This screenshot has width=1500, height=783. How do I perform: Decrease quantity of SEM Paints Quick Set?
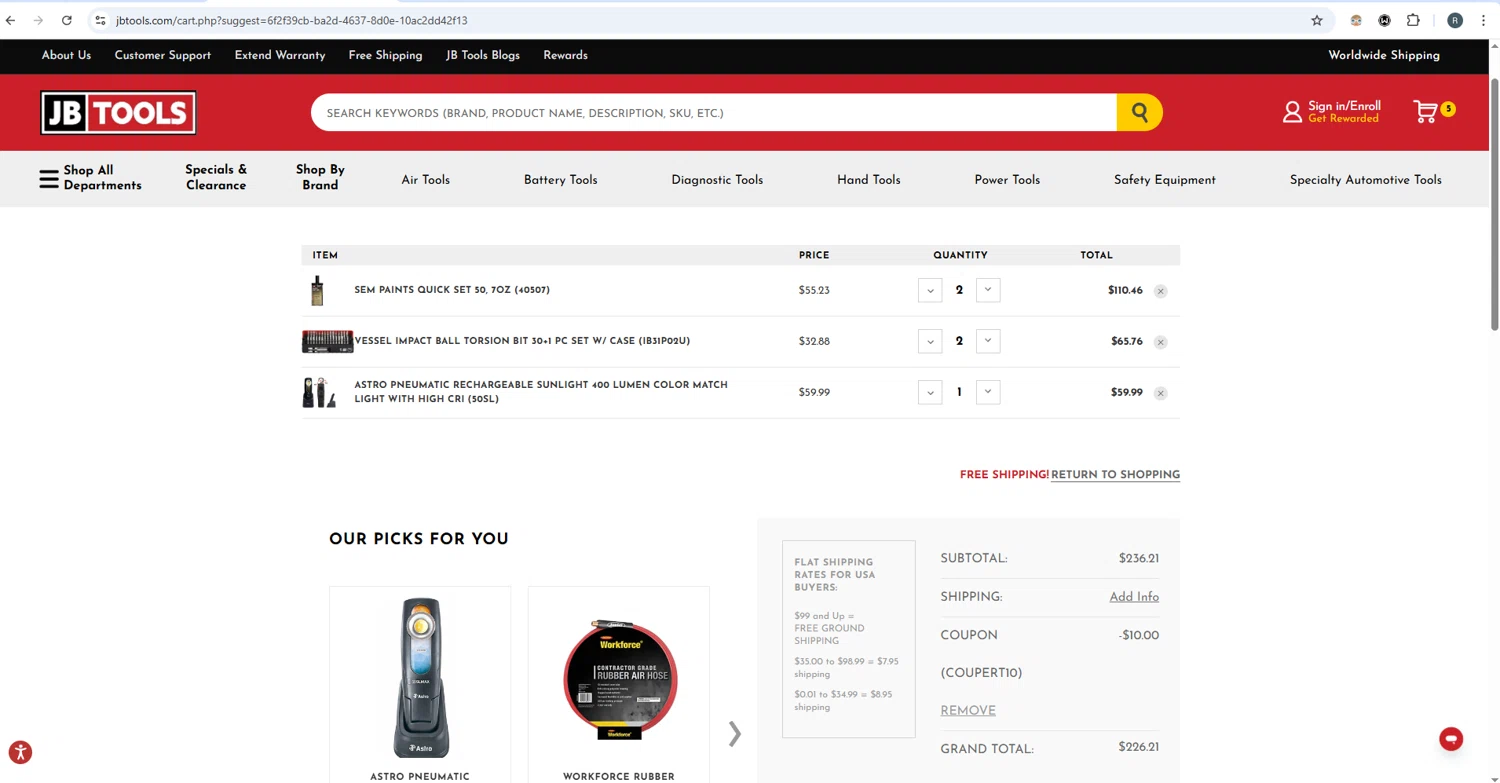pyautogui.click(x=930, y=290)
